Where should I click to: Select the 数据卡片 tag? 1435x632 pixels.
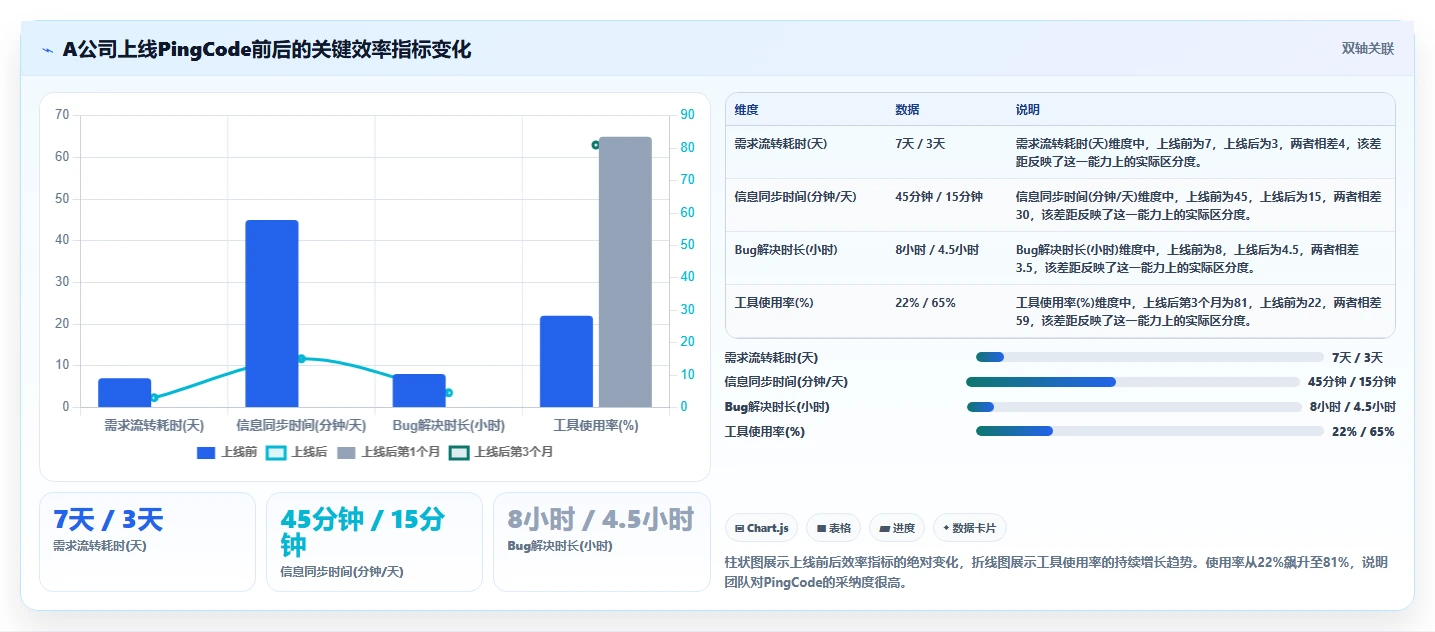click(970, 527)
